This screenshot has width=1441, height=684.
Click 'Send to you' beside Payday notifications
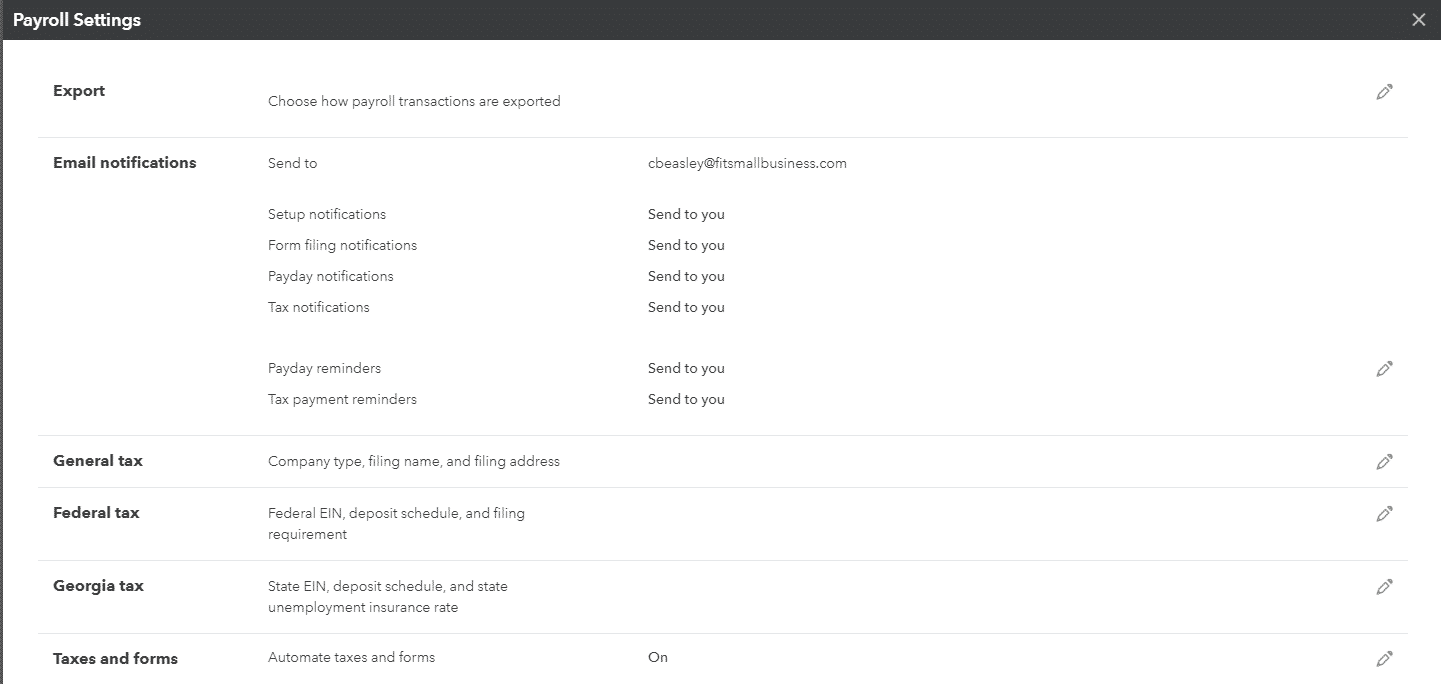click(x=686, y=276)
